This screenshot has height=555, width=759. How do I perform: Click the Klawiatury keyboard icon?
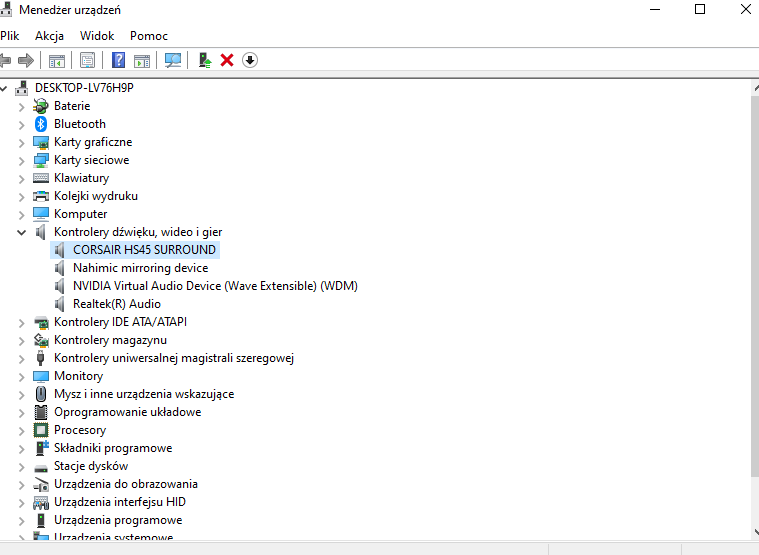[41, 178]
